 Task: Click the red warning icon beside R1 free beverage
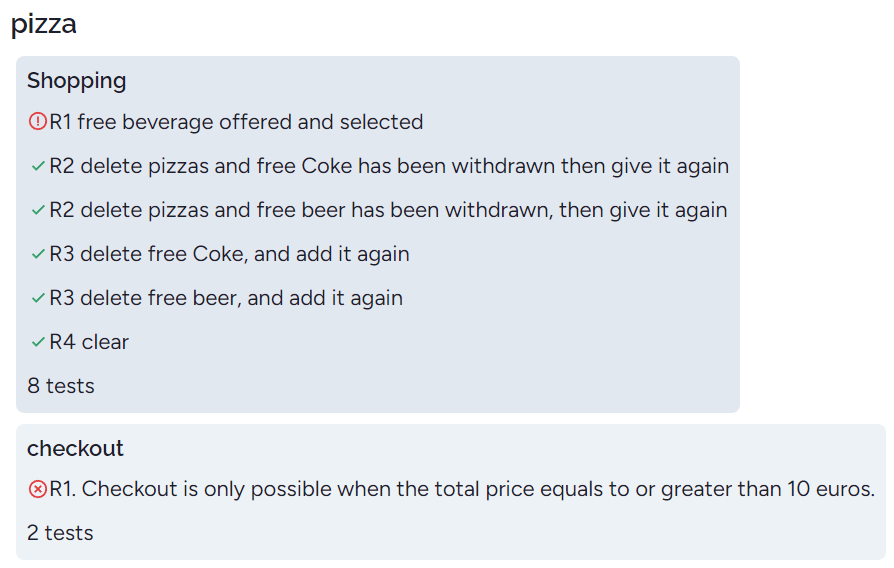click(38, 121)
